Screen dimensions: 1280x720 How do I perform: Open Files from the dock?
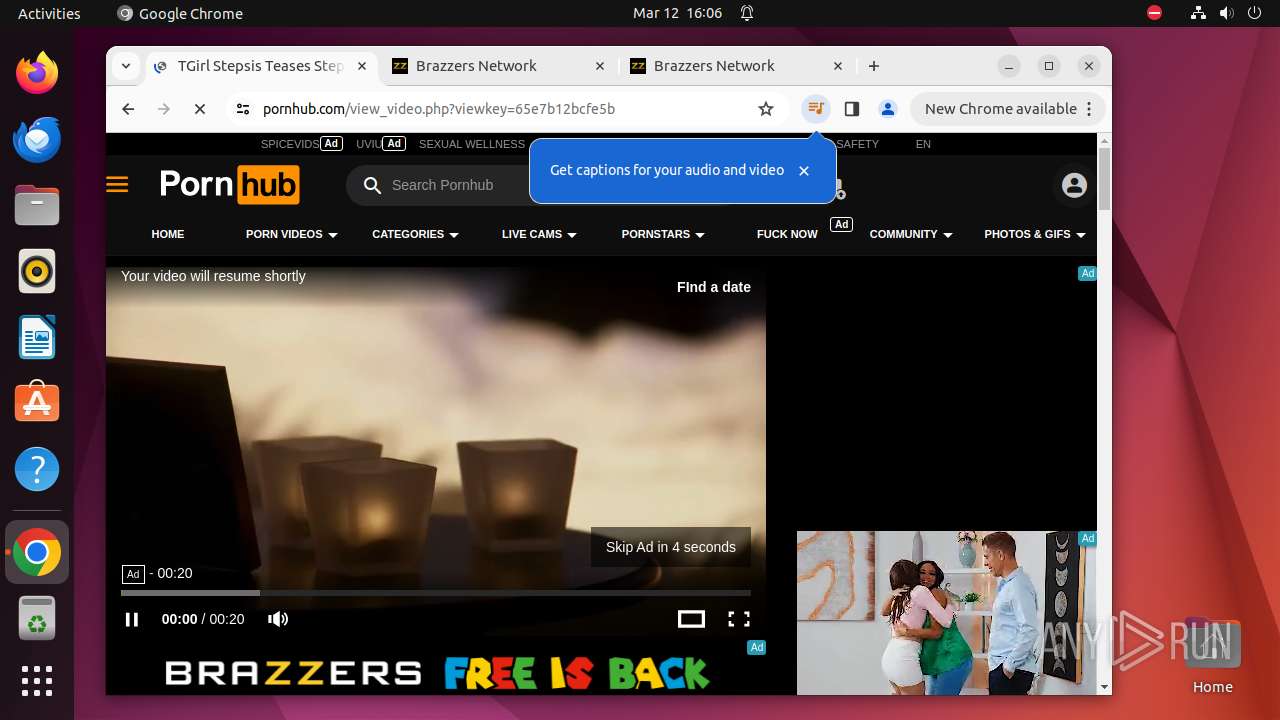[x=37, y=205]
